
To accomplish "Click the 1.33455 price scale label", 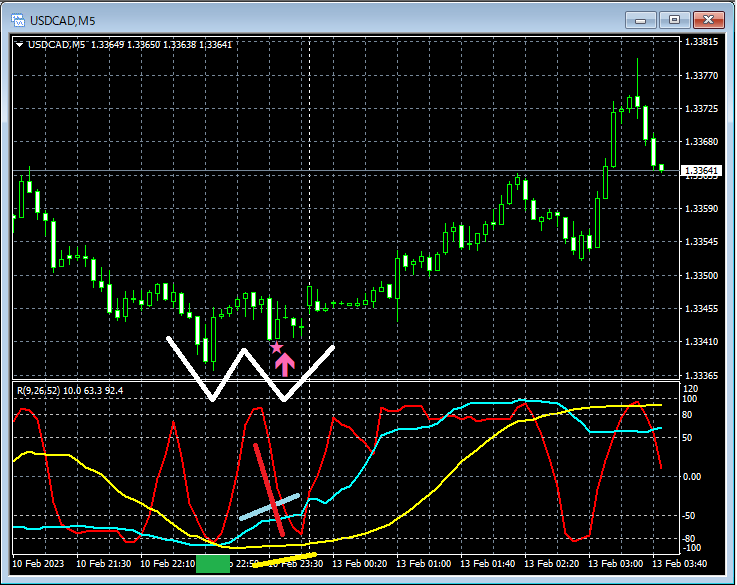I will click(702, 308).
